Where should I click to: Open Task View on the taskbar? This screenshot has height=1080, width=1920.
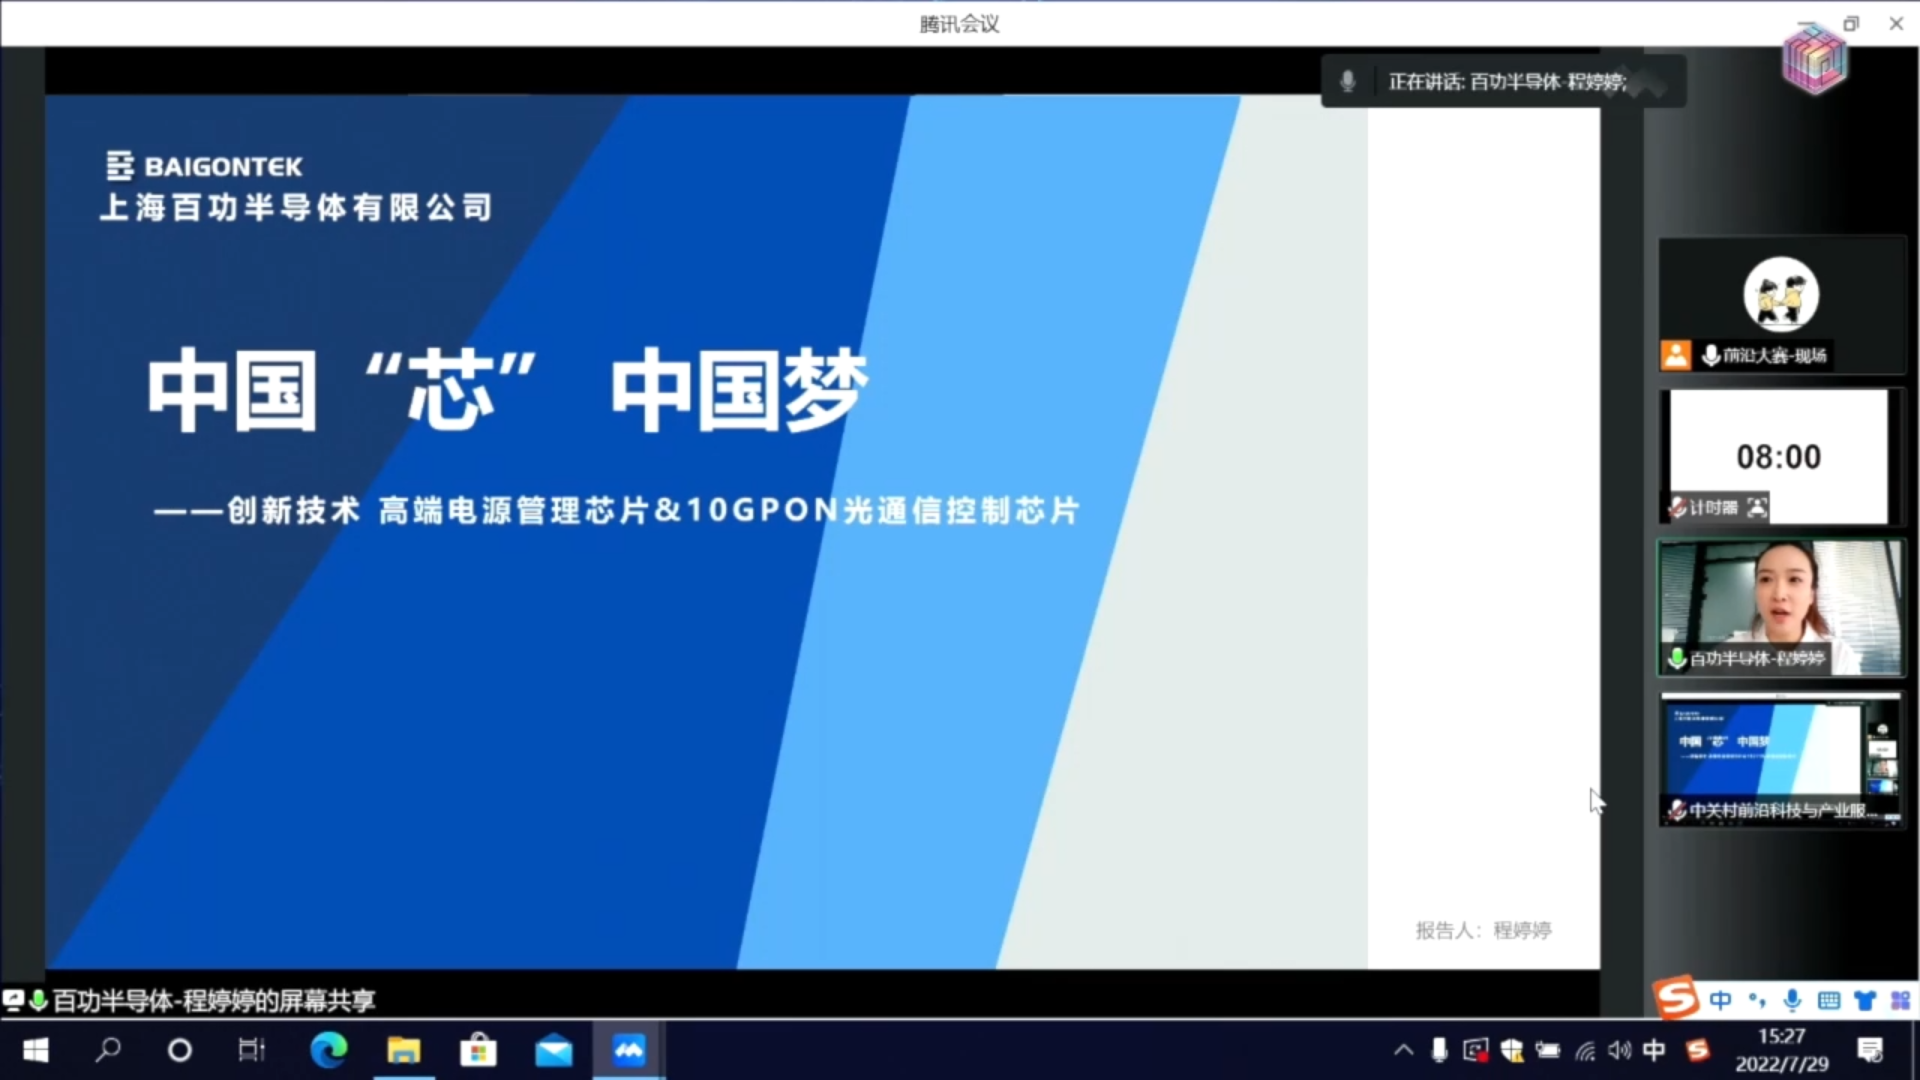pyautogui.click(x=252, y=1050)
